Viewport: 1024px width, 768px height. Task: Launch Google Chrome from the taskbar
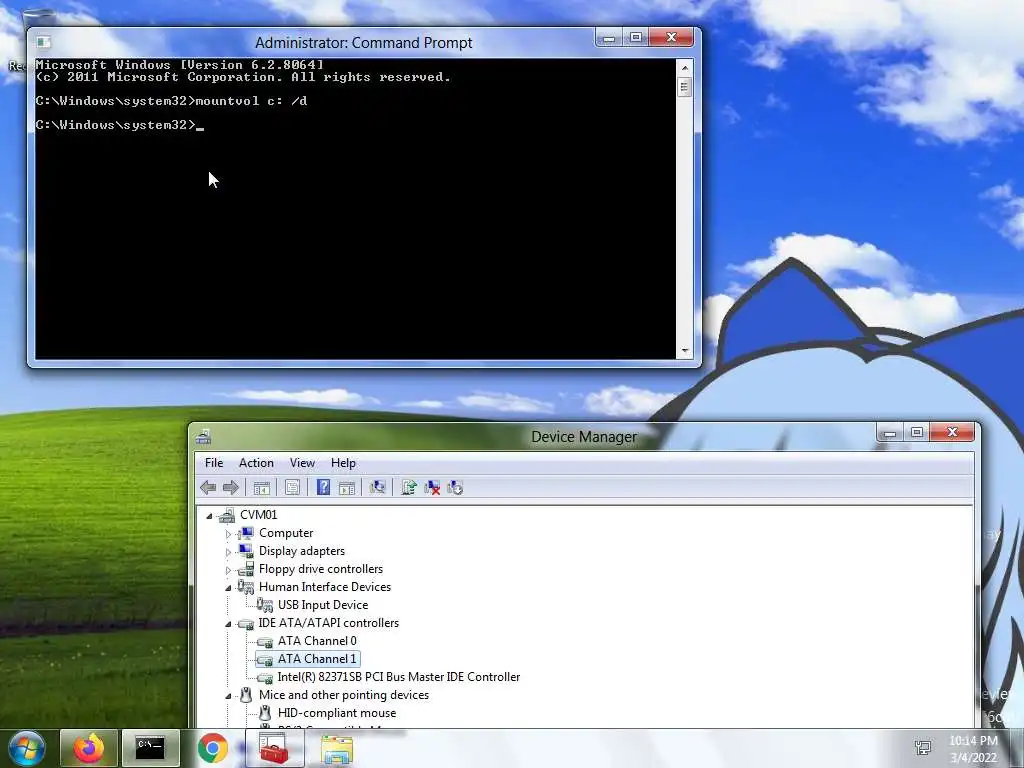pos(213,748)
